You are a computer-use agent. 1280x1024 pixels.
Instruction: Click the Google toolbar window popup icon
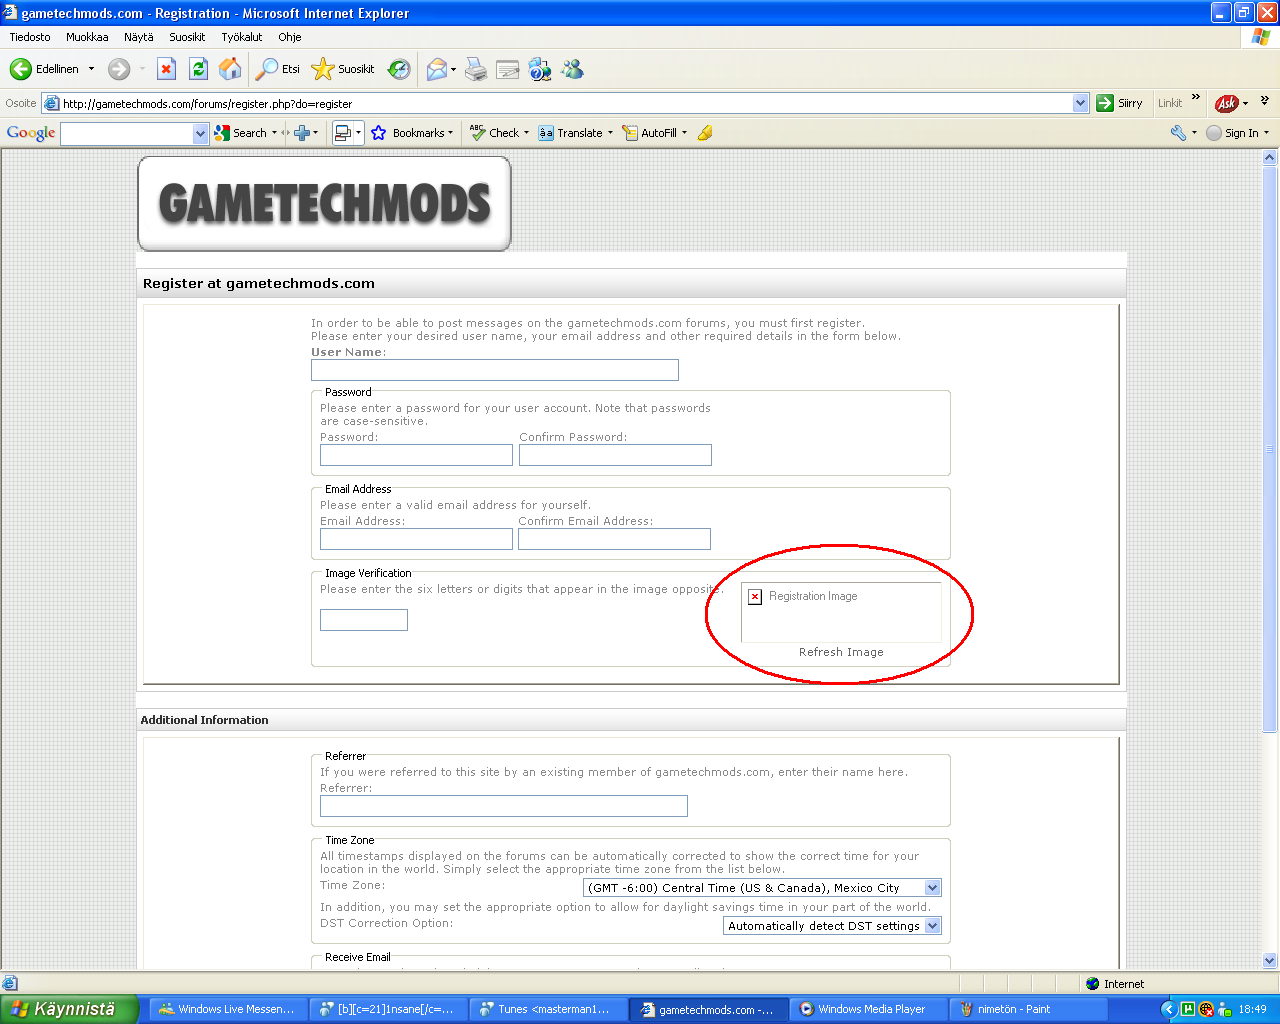[x=343, y=133]
